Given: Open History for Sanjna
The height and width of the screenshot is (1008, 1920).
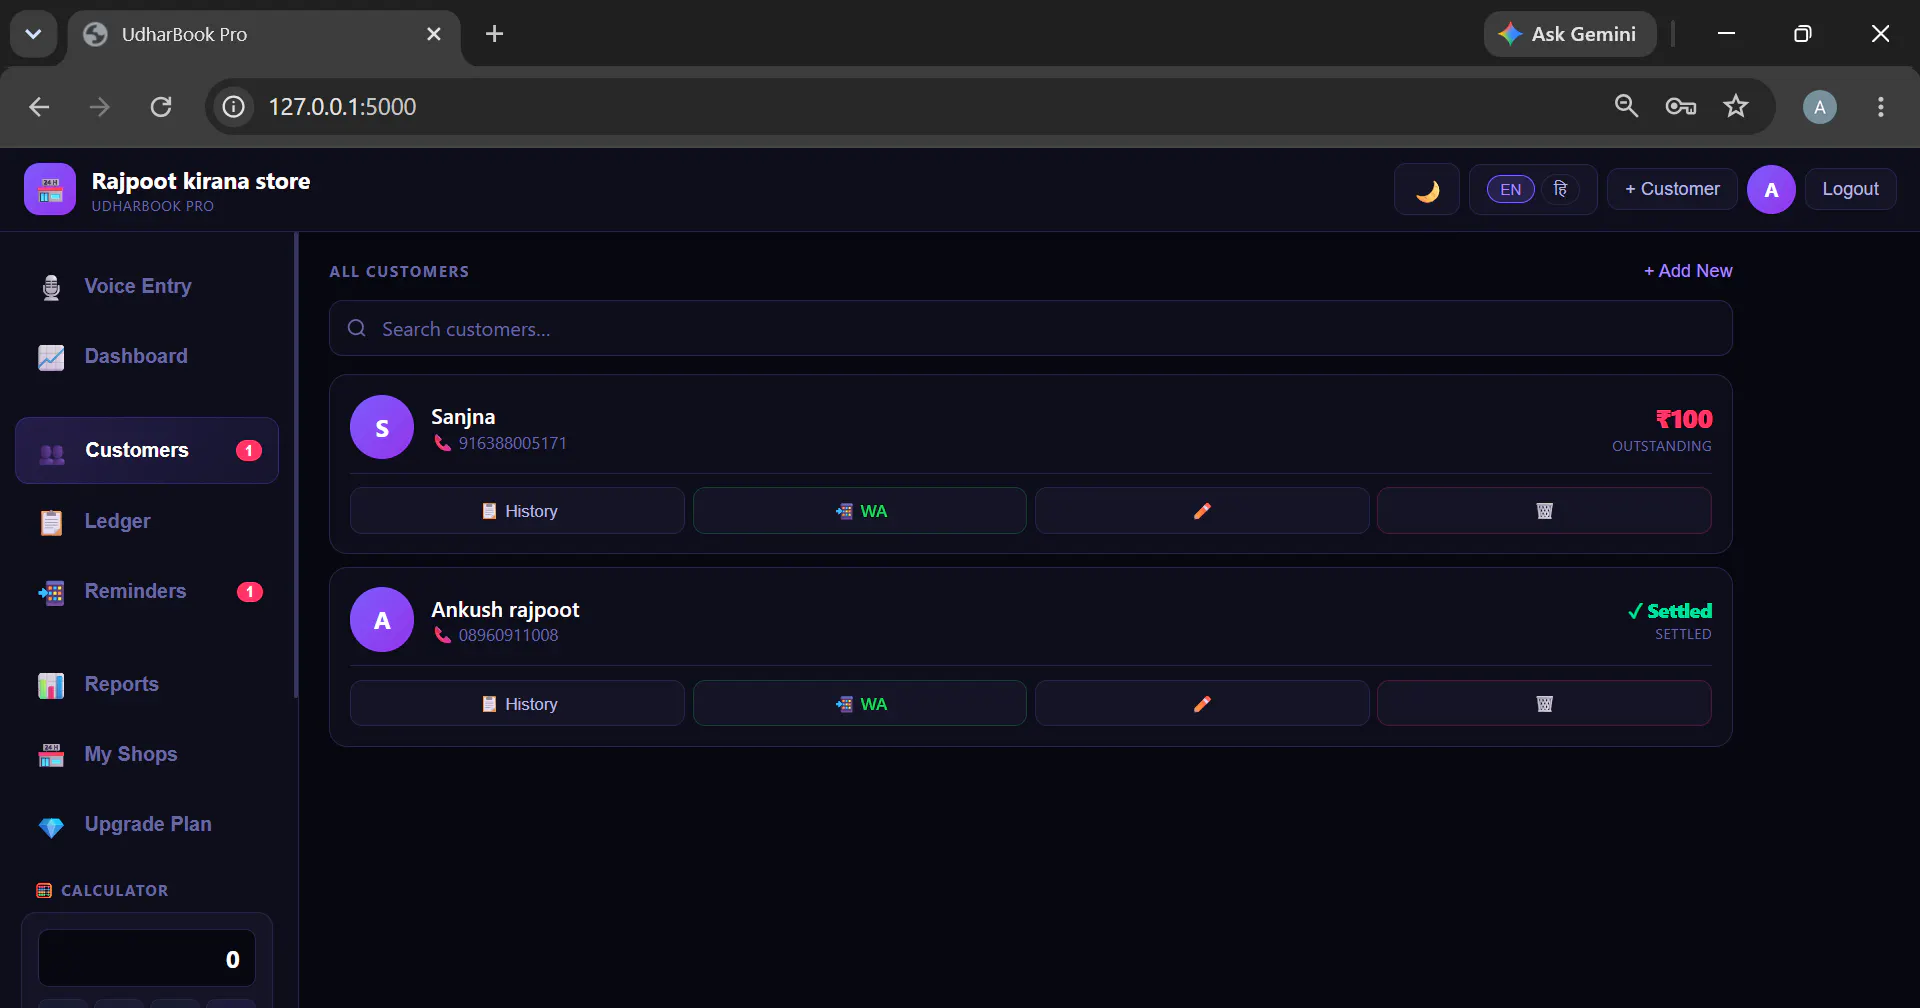Looking at the screenshot, I should pyautogui.click(x=517, y=511).
